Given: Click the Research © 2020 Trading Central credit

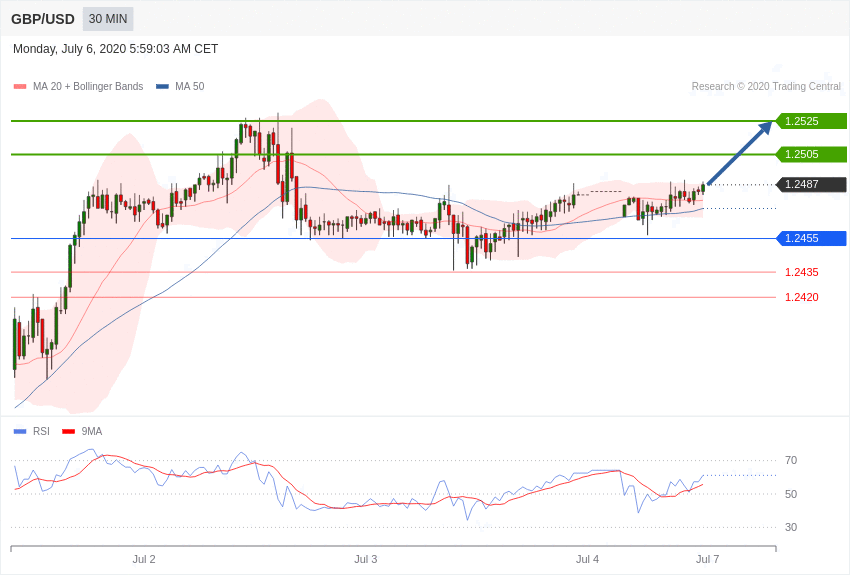Looking at the screenshot, I should click(x=766, y=86).
